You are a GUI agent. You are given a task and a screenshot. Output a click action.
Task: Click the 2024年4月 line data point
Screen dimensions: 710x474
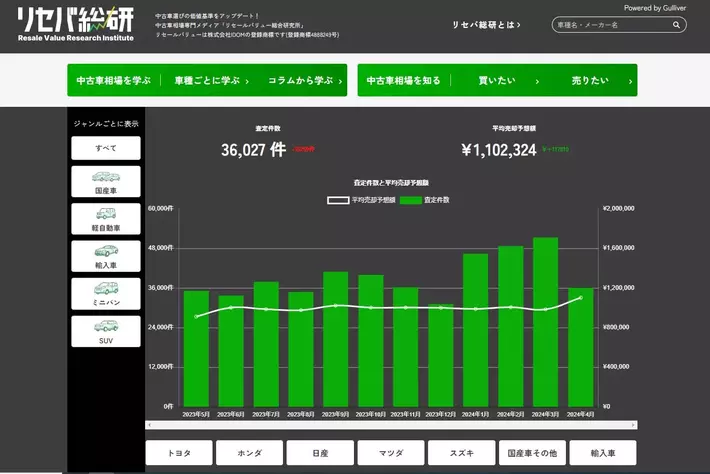click(580, 298)
